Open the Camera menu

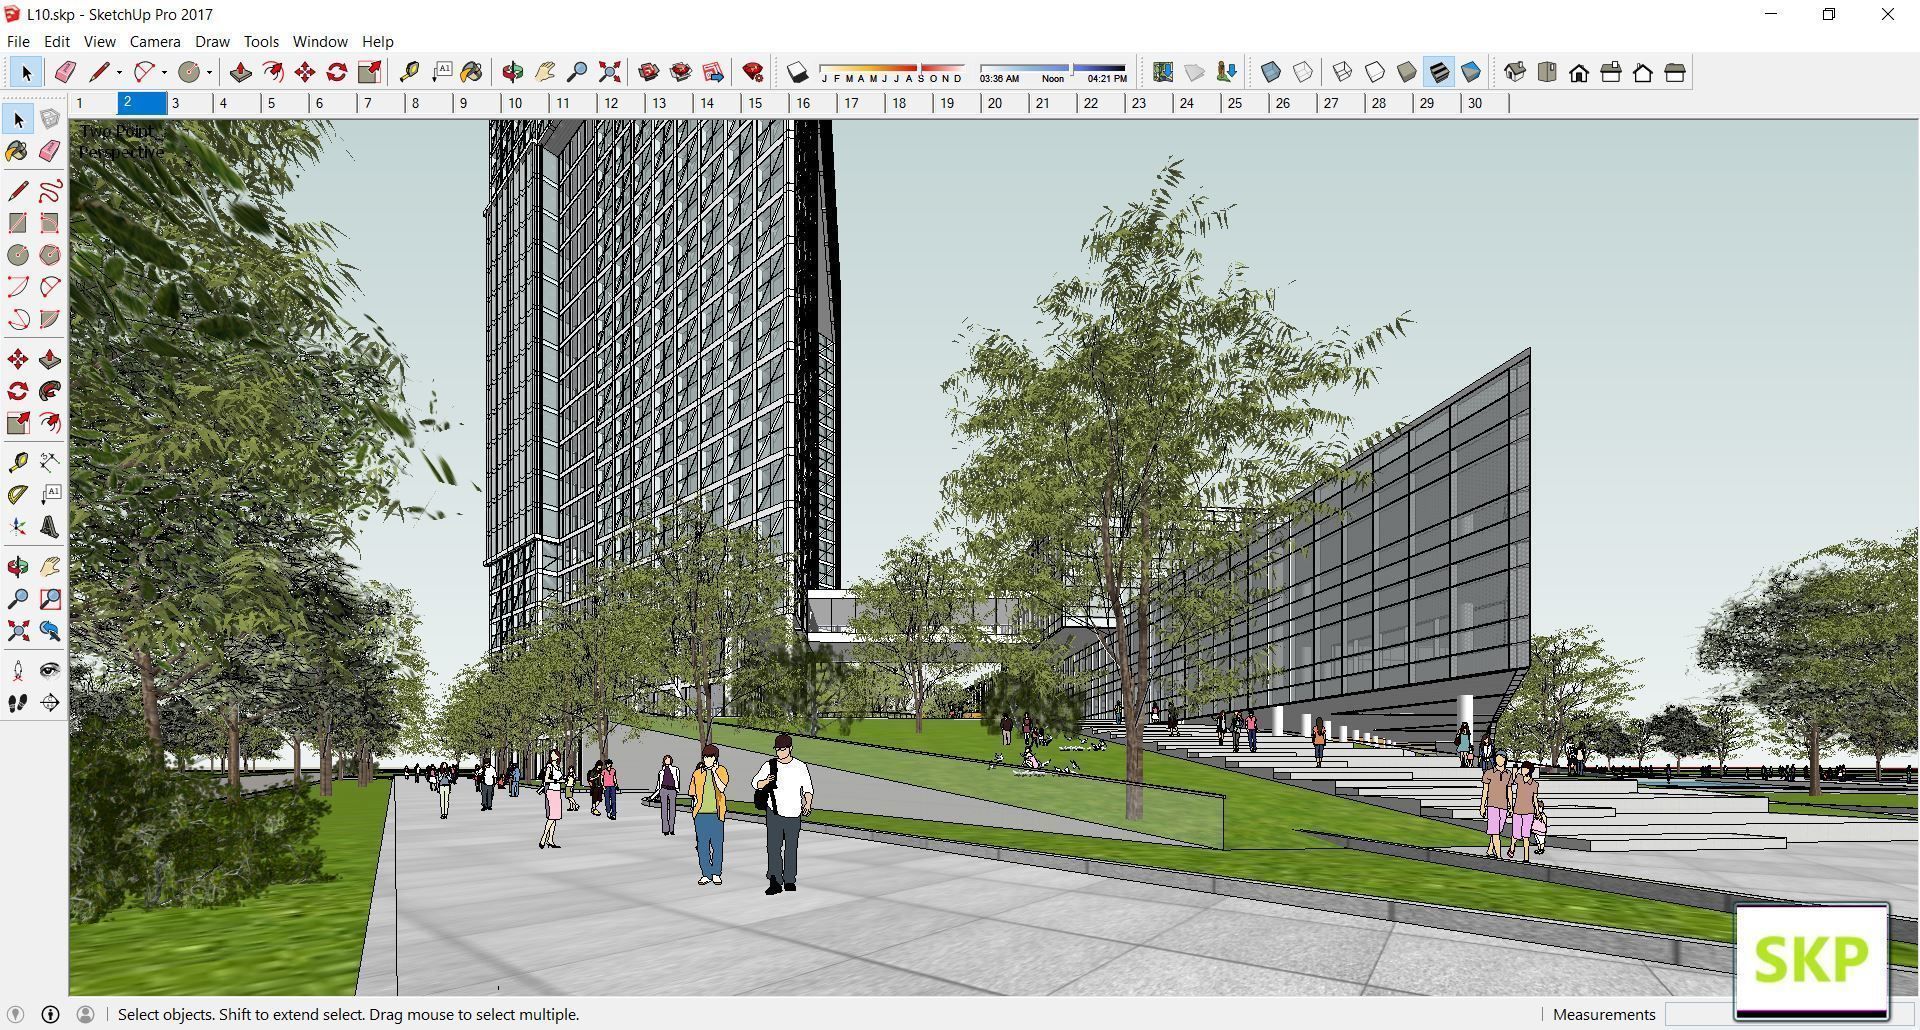tap(155, 41)
